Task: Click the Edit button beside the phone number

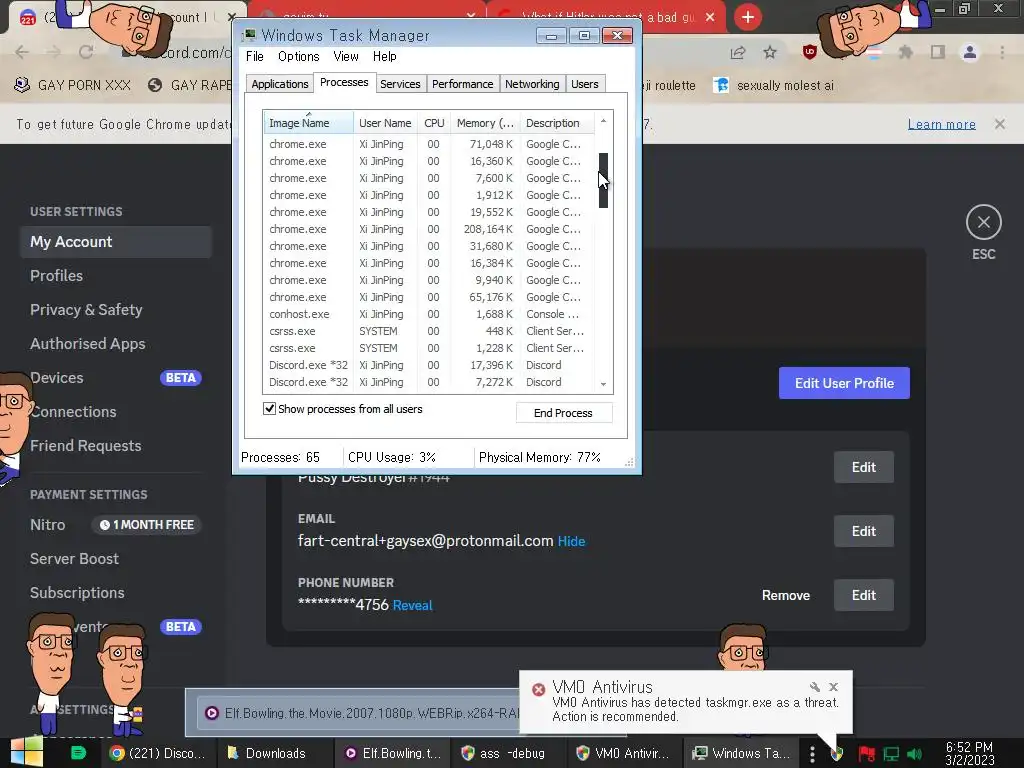Action: (x=863, y=596)
